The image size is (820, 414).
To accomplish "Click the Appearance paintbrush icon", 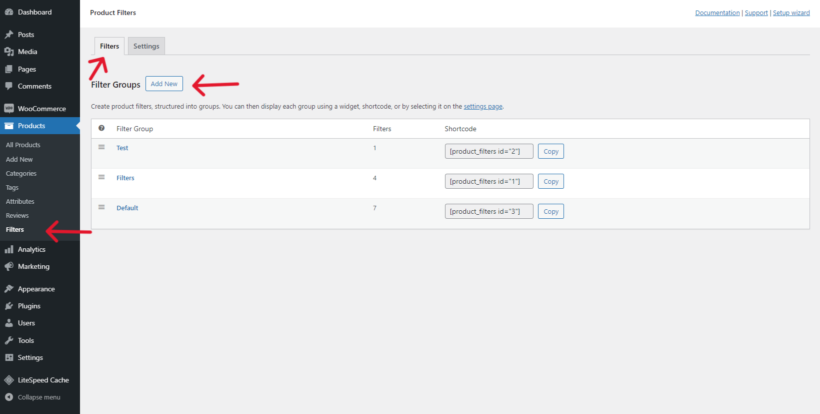I will [x=8, y=289].
